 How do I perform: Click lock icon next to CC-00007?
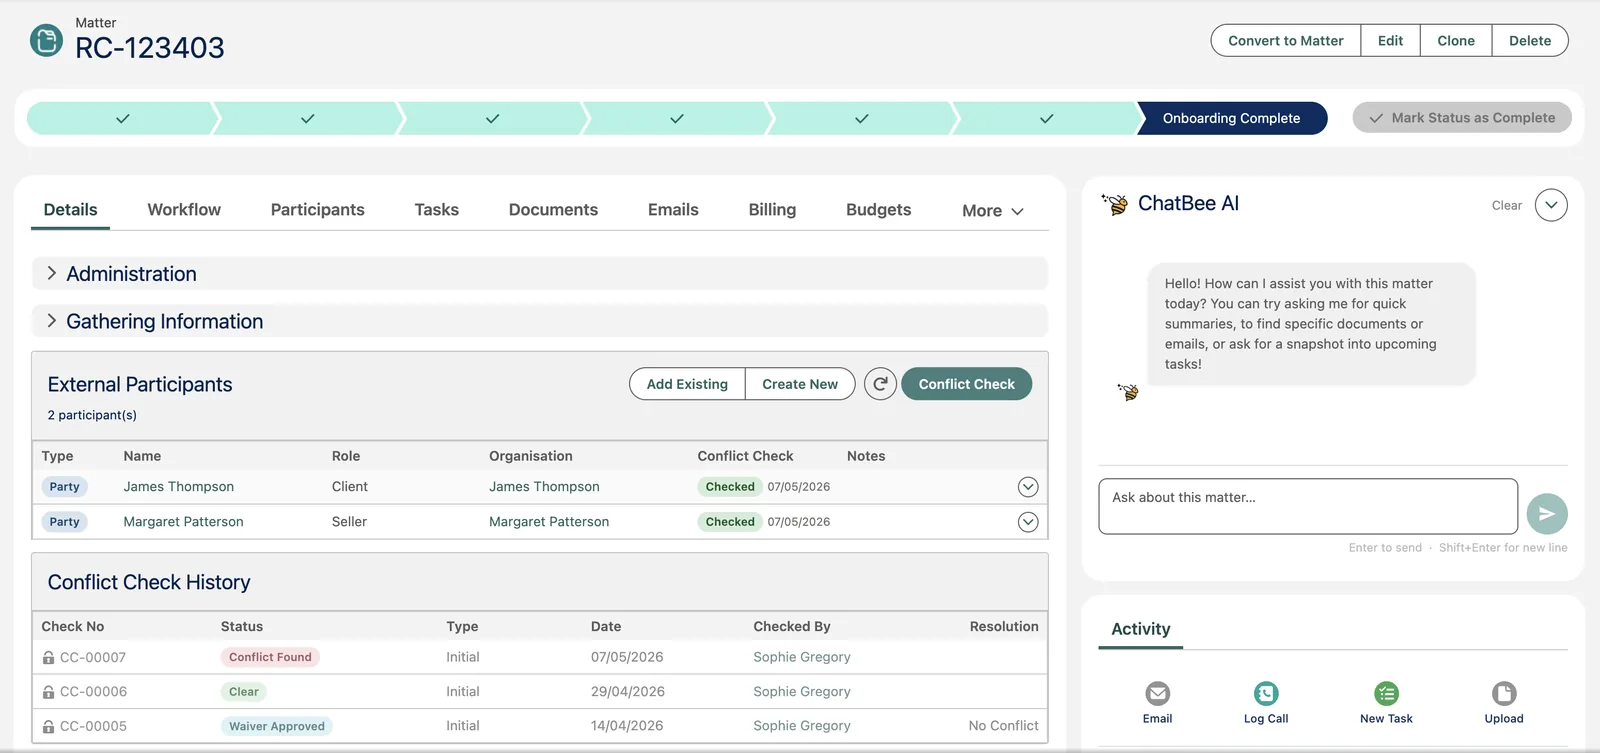(48, 657)
